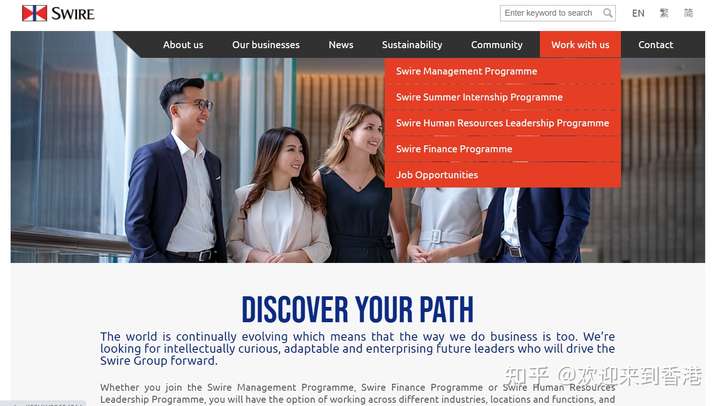Choose Swire Summer Internship Programme
This screenshot has width=720, height=406.
click(x=502, y=97)
